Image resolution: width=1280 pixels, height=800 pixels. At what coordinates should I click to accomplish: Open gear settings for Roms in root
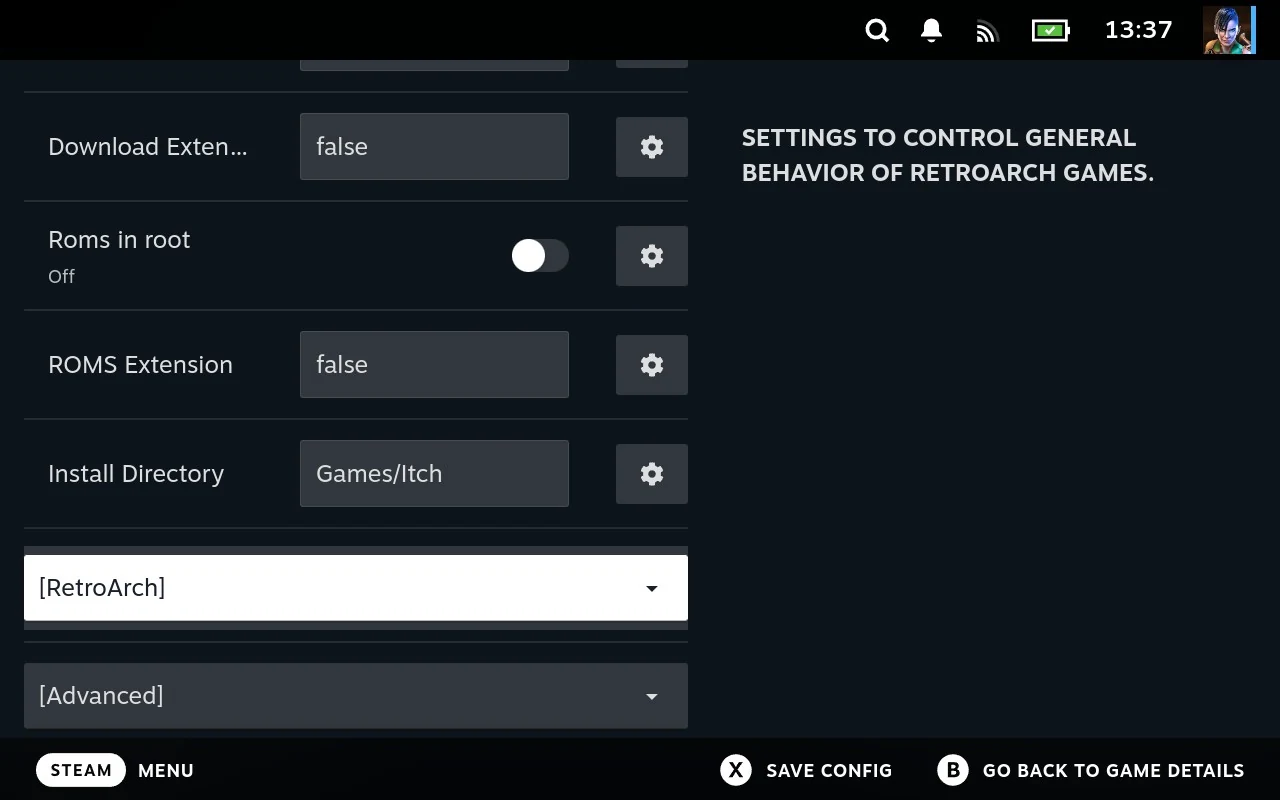tap(652, 256)
